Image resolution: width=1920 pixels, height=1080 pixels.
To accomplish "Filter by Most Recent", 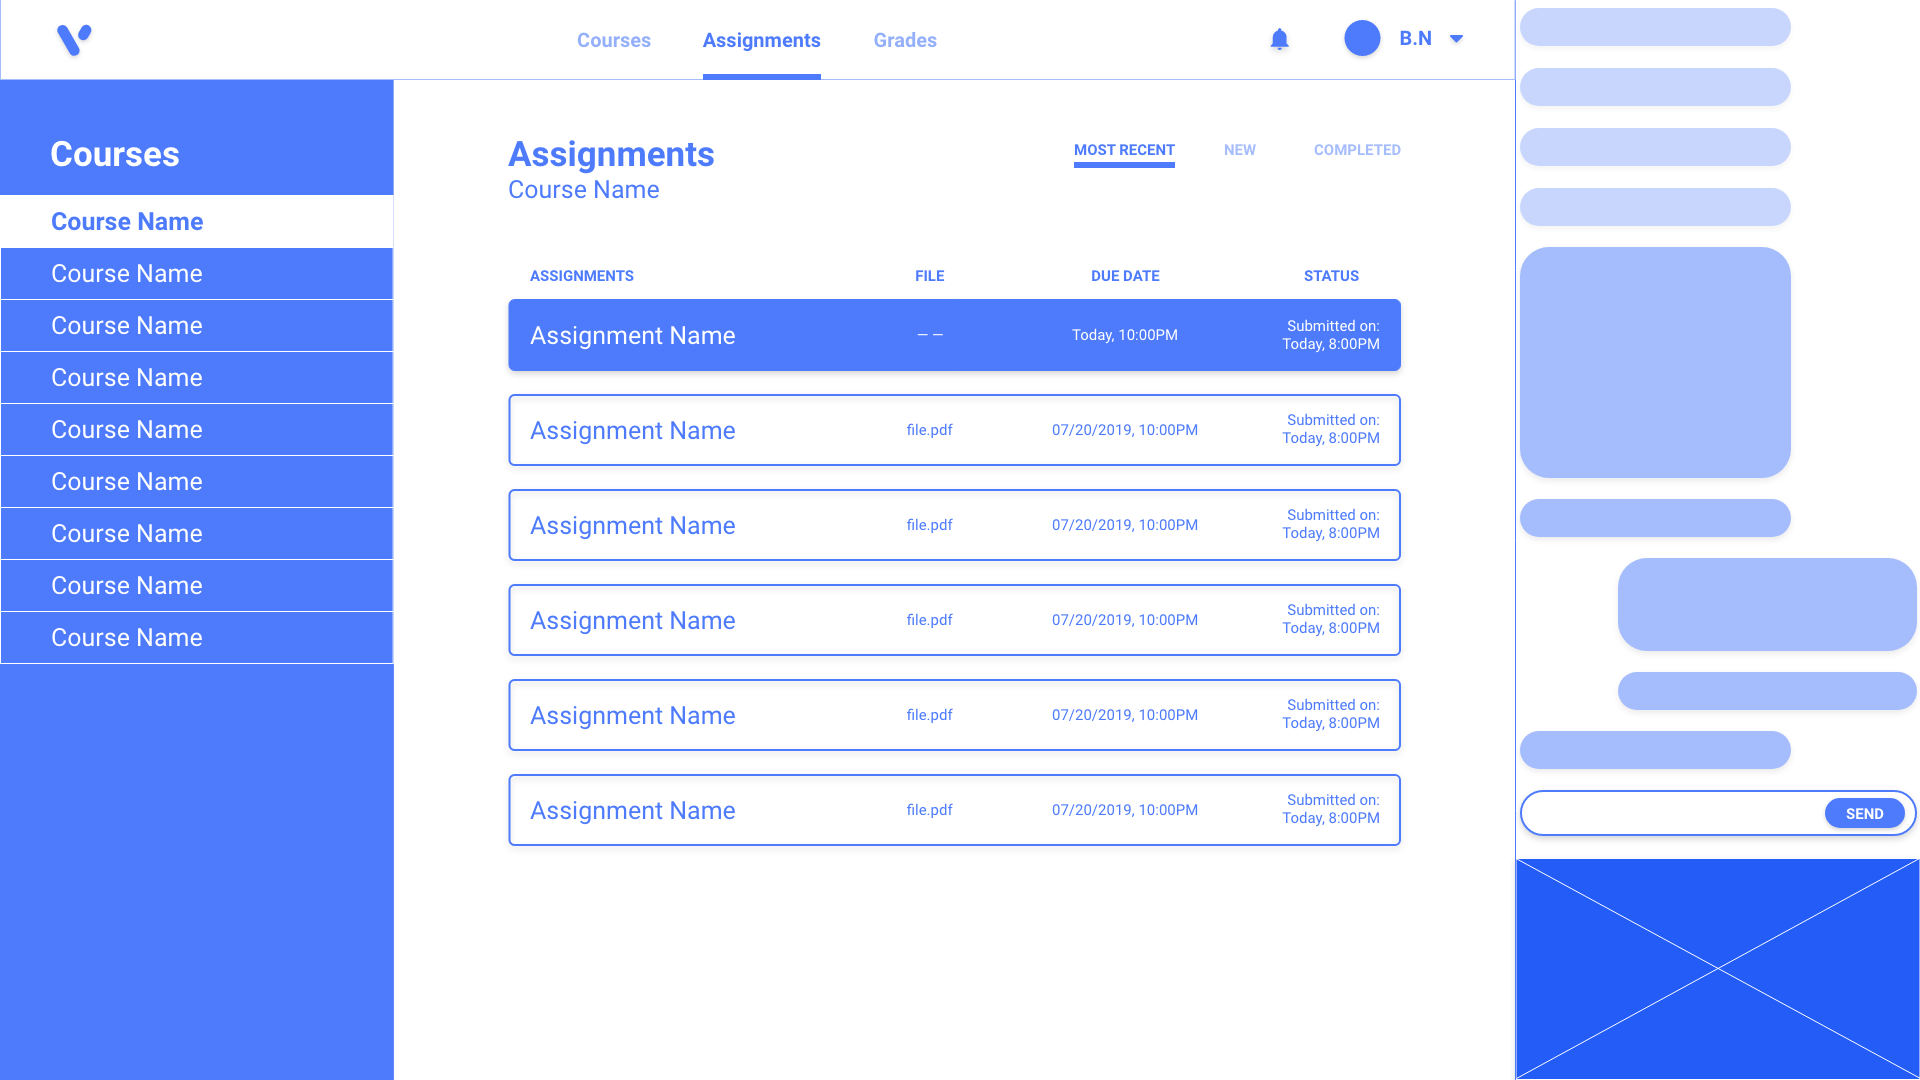I will [x=1124, y=150].
